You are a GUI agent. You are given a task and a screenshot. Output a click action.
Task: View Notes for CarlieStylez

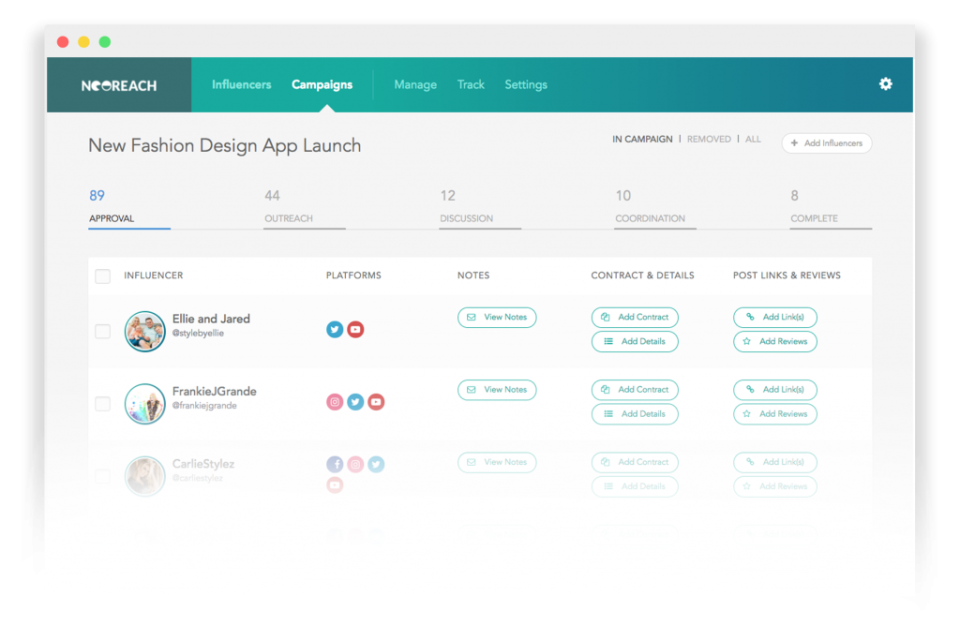coord(497,462)
